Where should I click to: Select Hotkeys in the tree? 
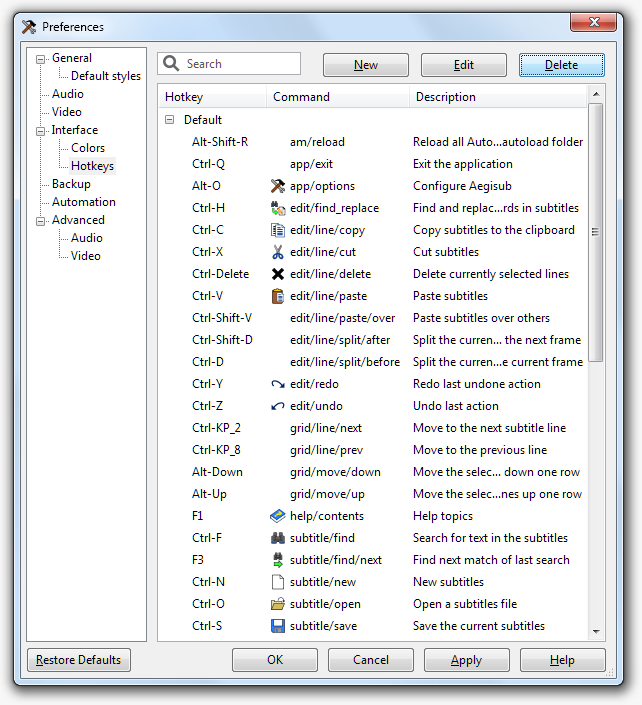92,165
